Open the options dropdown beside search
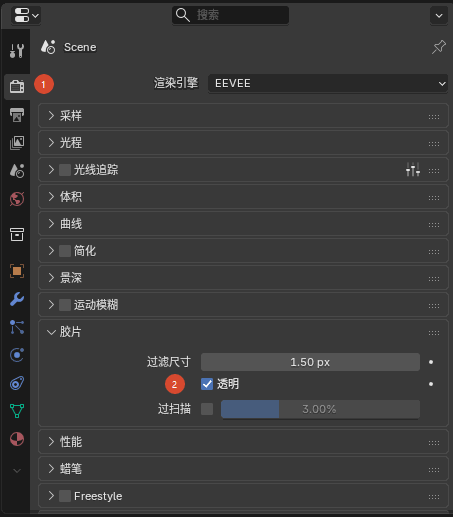Screen dimensions: 453x517 coord(439,15)
